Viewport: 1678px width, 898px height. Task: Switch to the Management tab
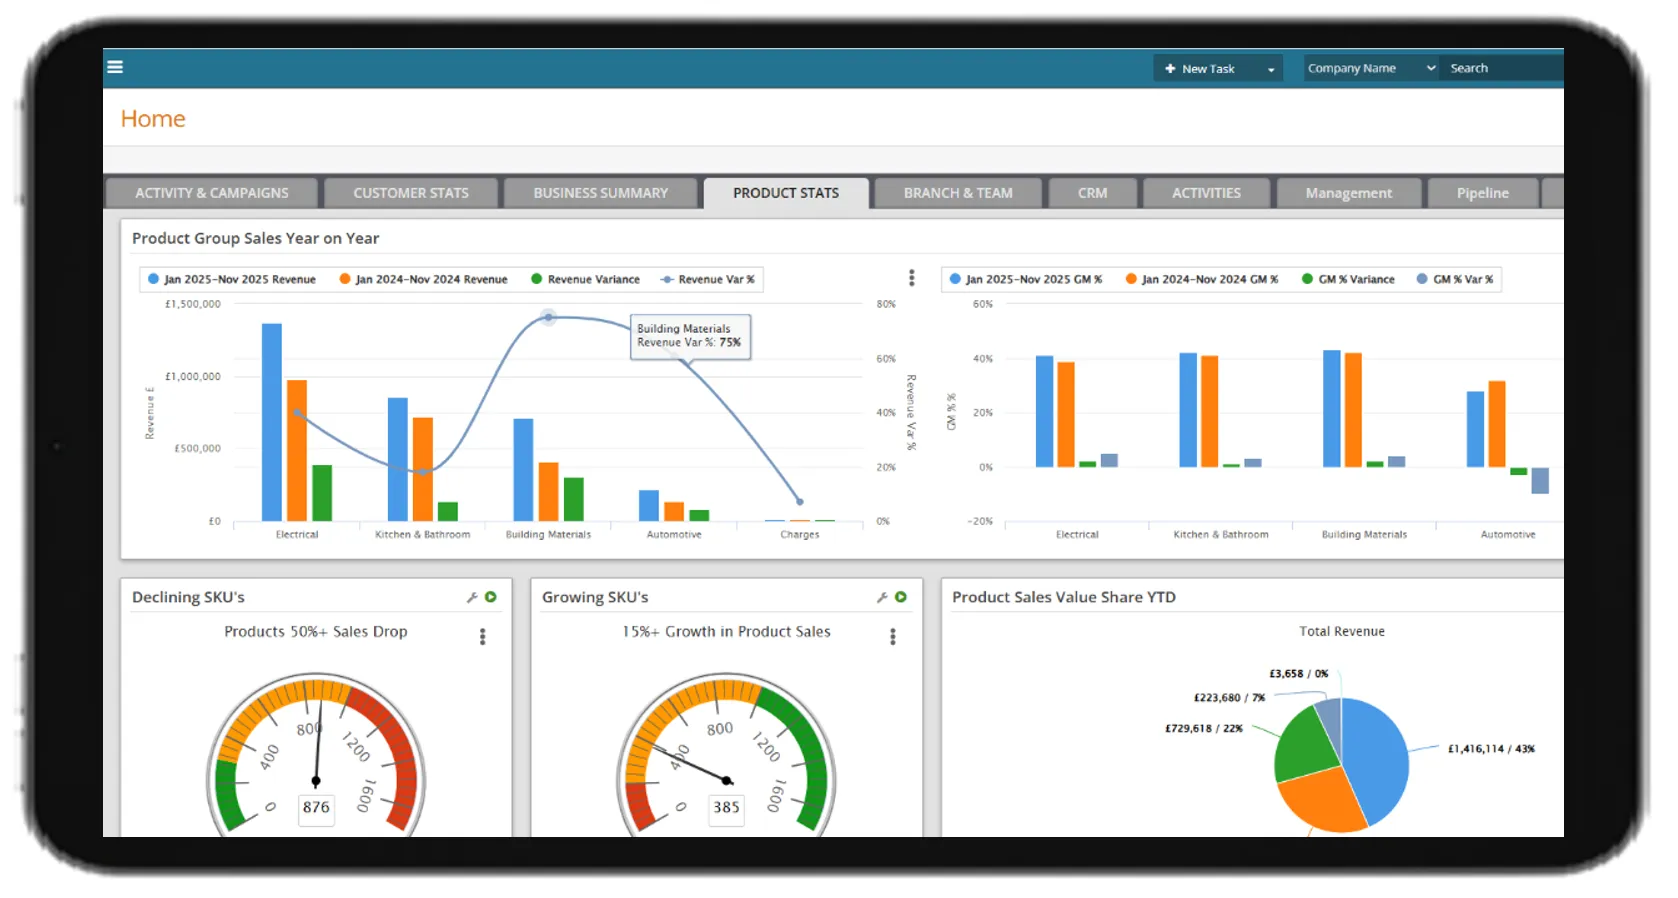[x=1348, y=193]
